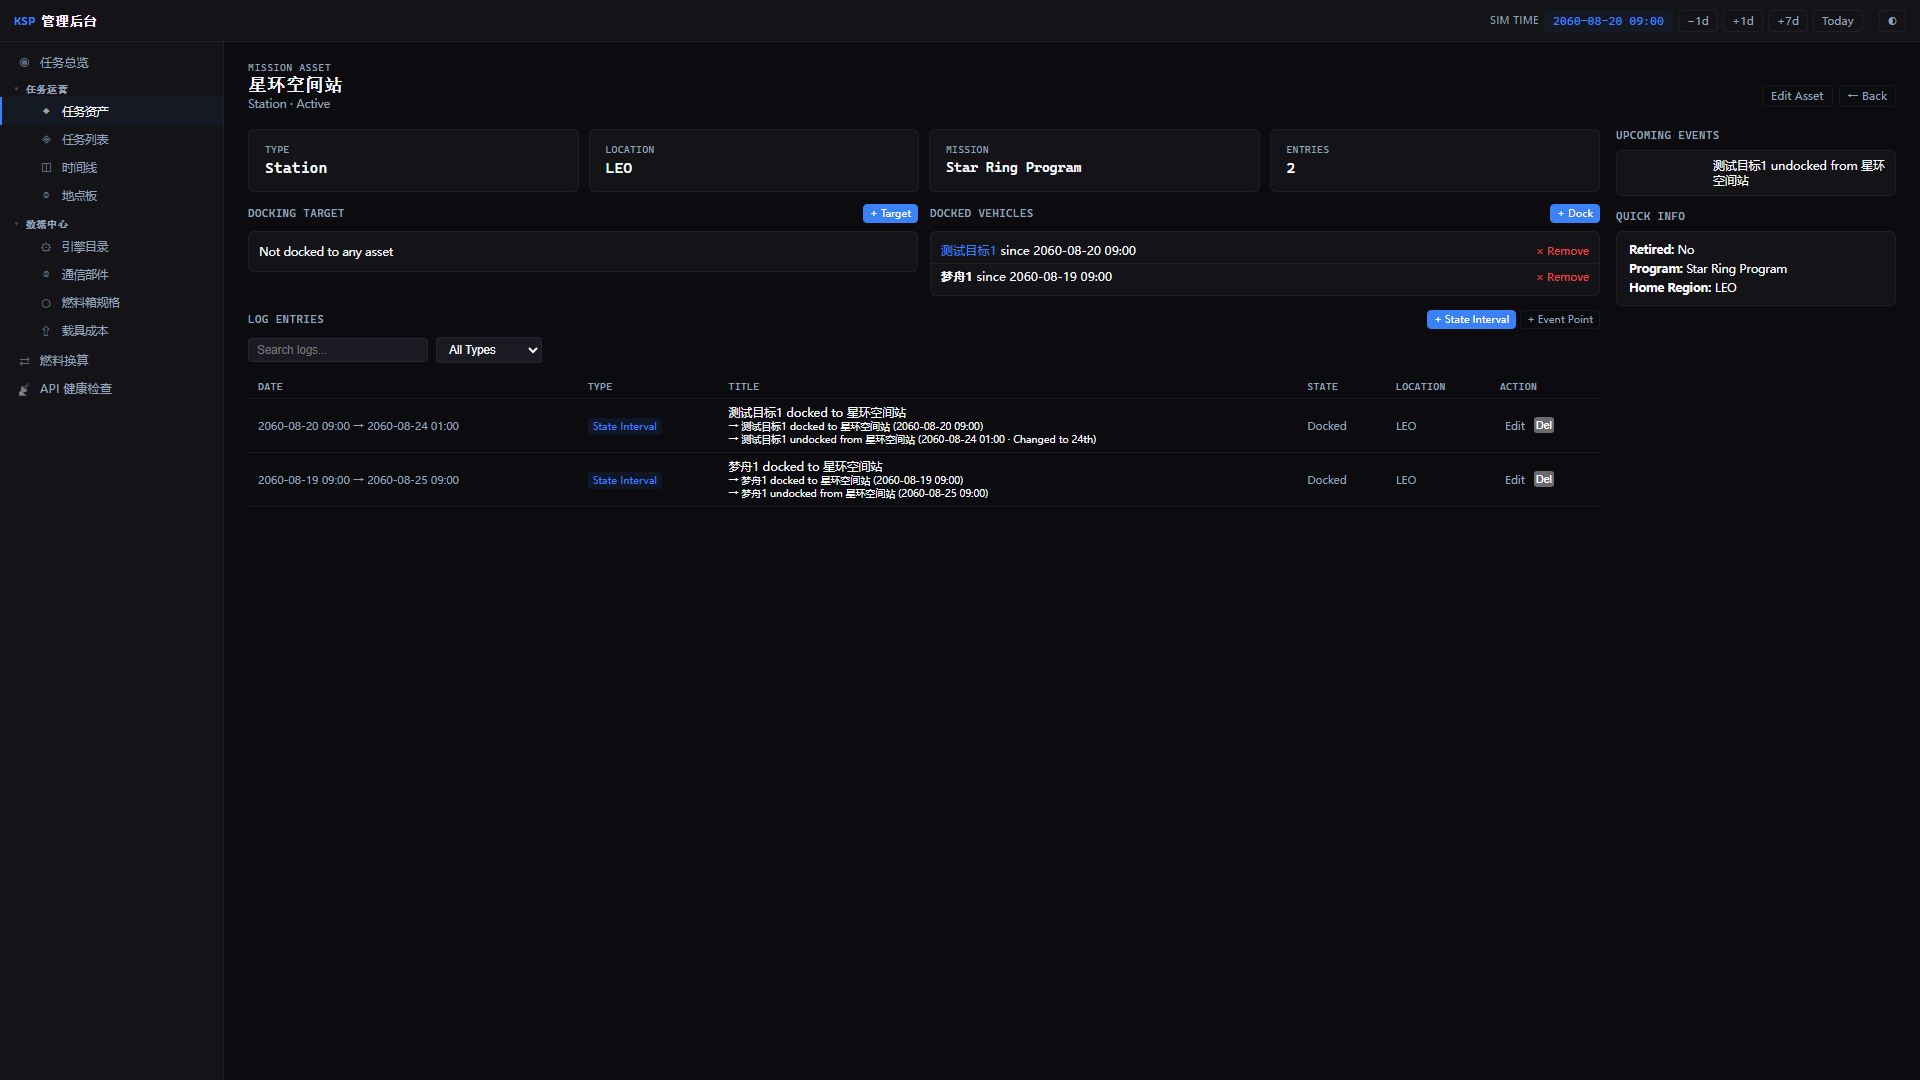Image resolution: width=1920 pixels, height=1080 pixels.
Task: Click the 燃料换算 swap icon
Action: [24, 361]
